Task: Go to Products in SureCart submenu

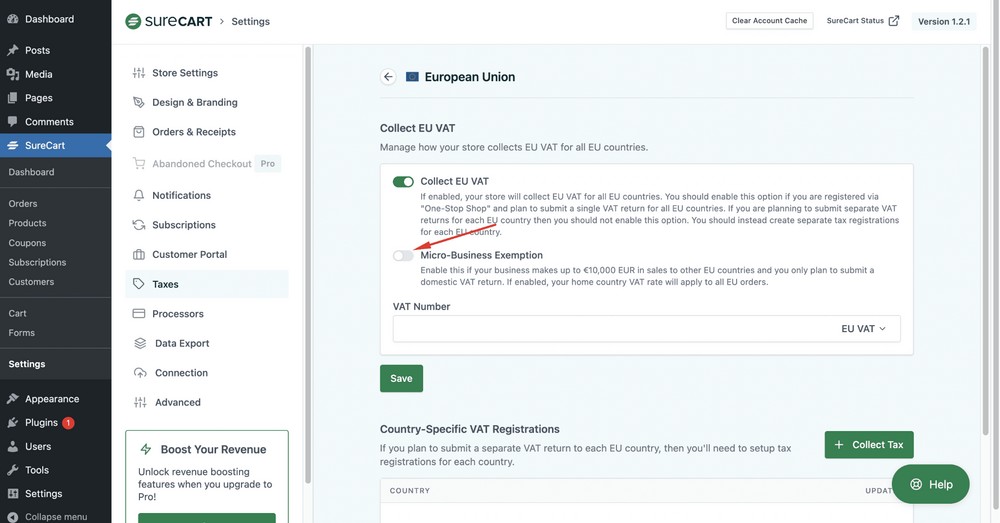Action: click(x=27, y=223)
